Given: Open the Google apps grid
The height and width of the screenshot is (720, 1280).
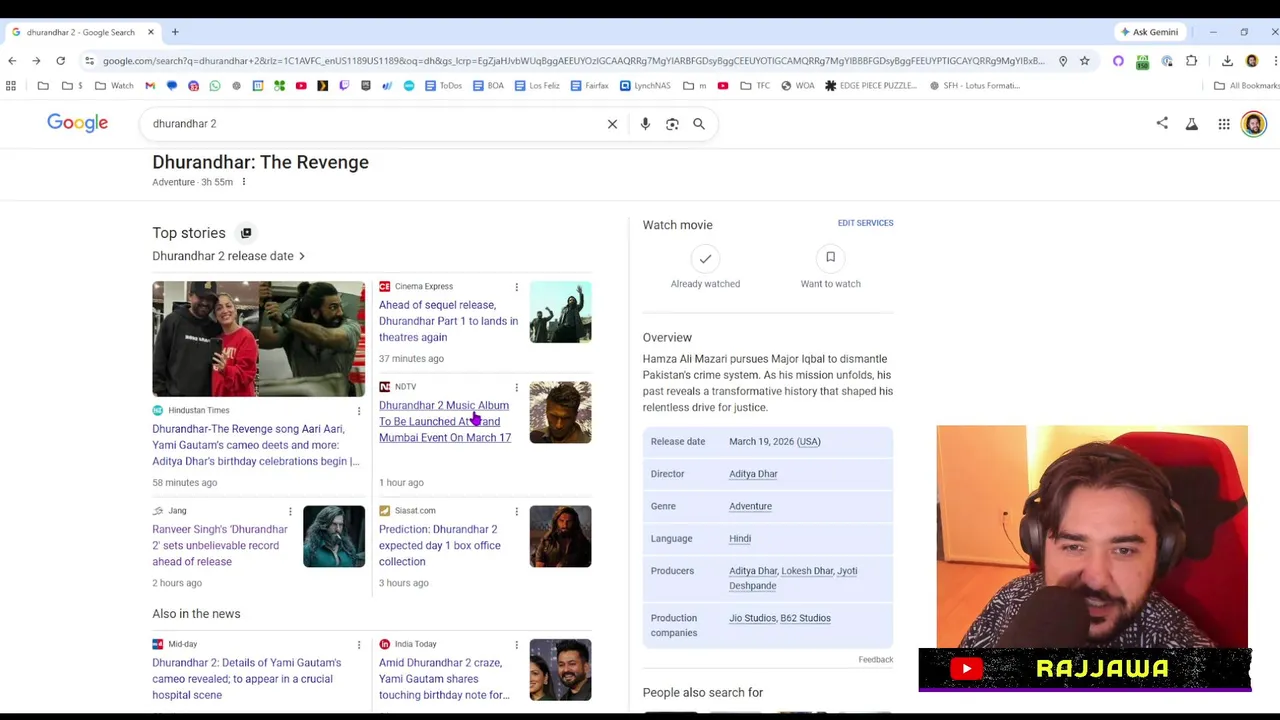Looking at the screenshot, I should 1224,124.
